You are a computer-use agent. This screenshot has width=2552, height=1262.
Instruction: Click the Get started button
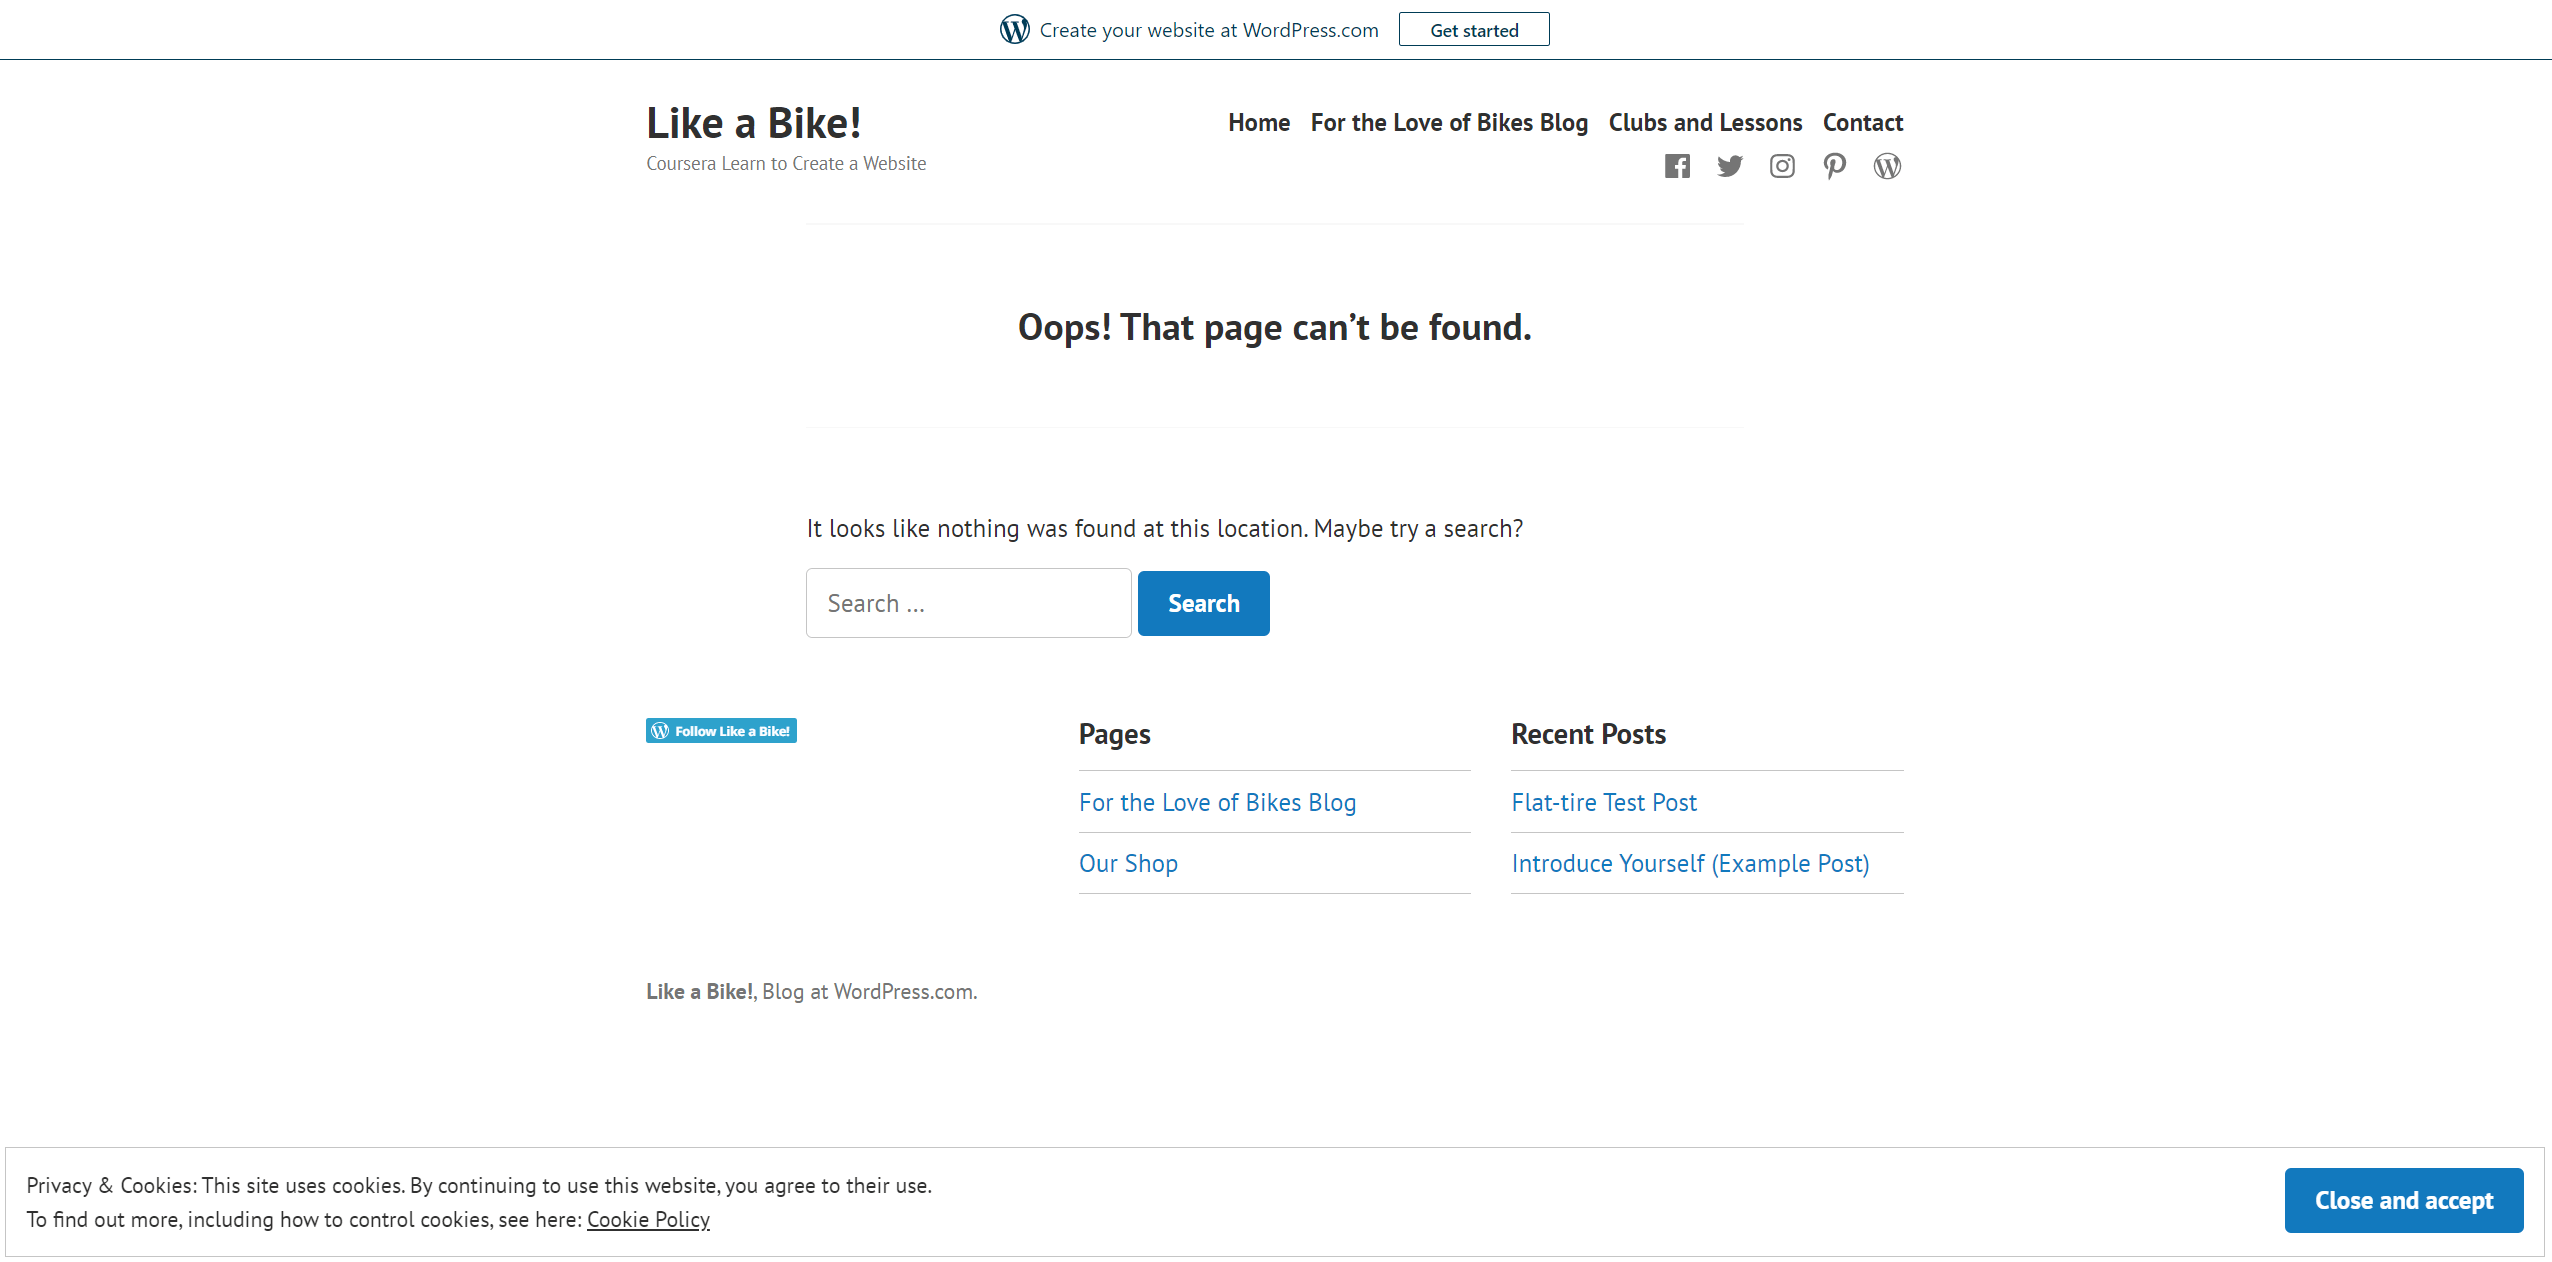point(1473,30)
